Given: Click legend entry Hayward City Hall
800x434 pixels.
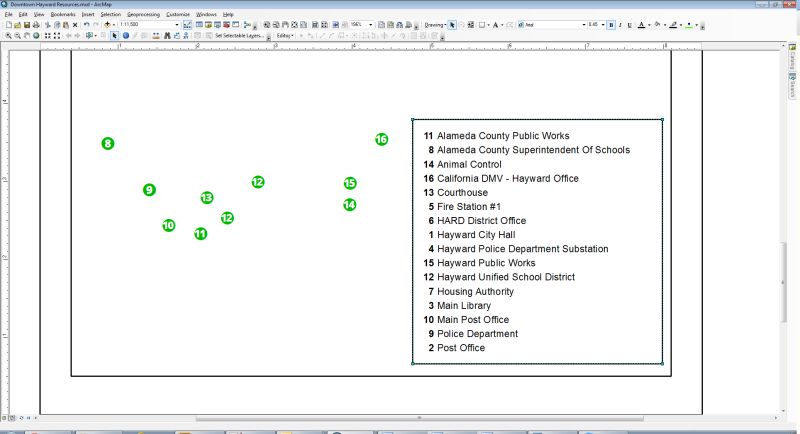Looking at the screenshot, I should [472, 235].
